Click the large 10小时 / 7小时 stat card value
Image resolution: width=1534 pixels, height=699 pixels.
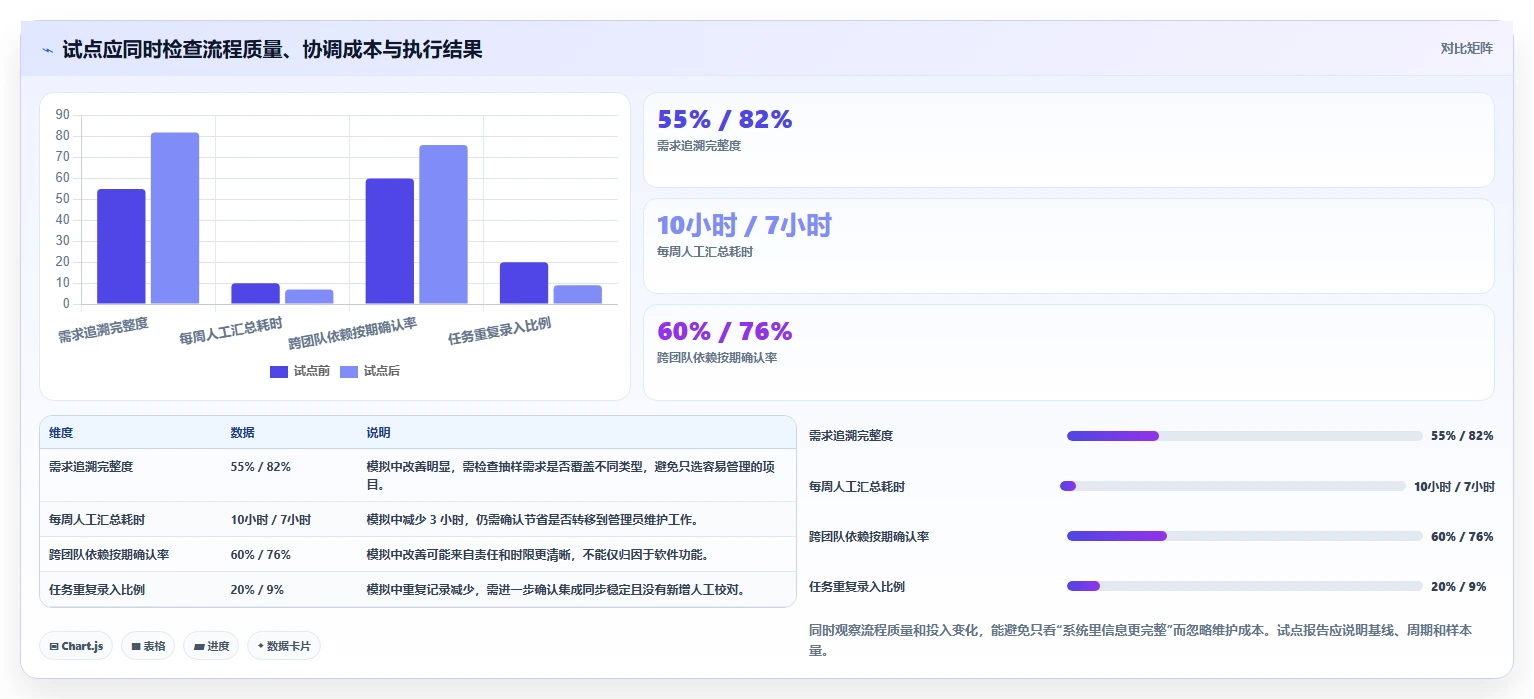tap(744, 225)
